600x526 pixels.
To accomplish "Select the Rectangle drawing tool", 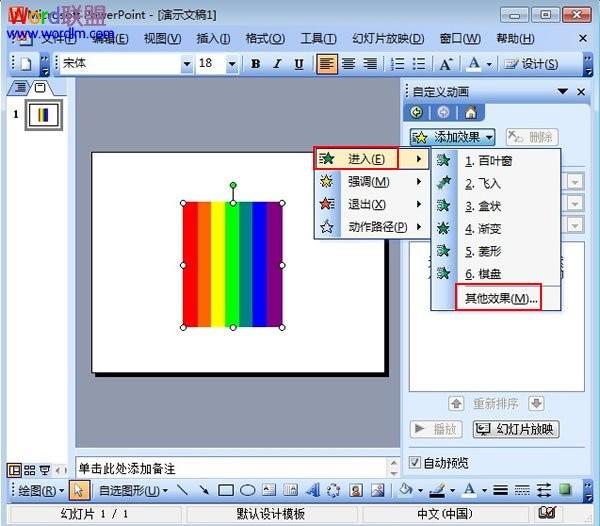I will [226, 490].
